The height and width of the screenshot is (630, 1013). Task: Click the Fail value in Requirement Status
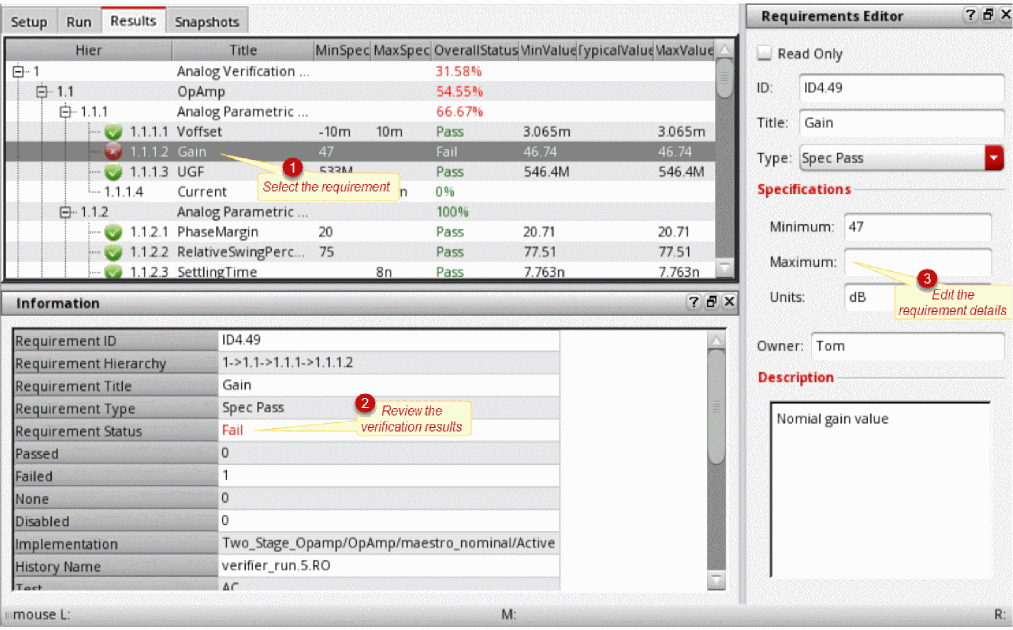click(x=233, y=430)
